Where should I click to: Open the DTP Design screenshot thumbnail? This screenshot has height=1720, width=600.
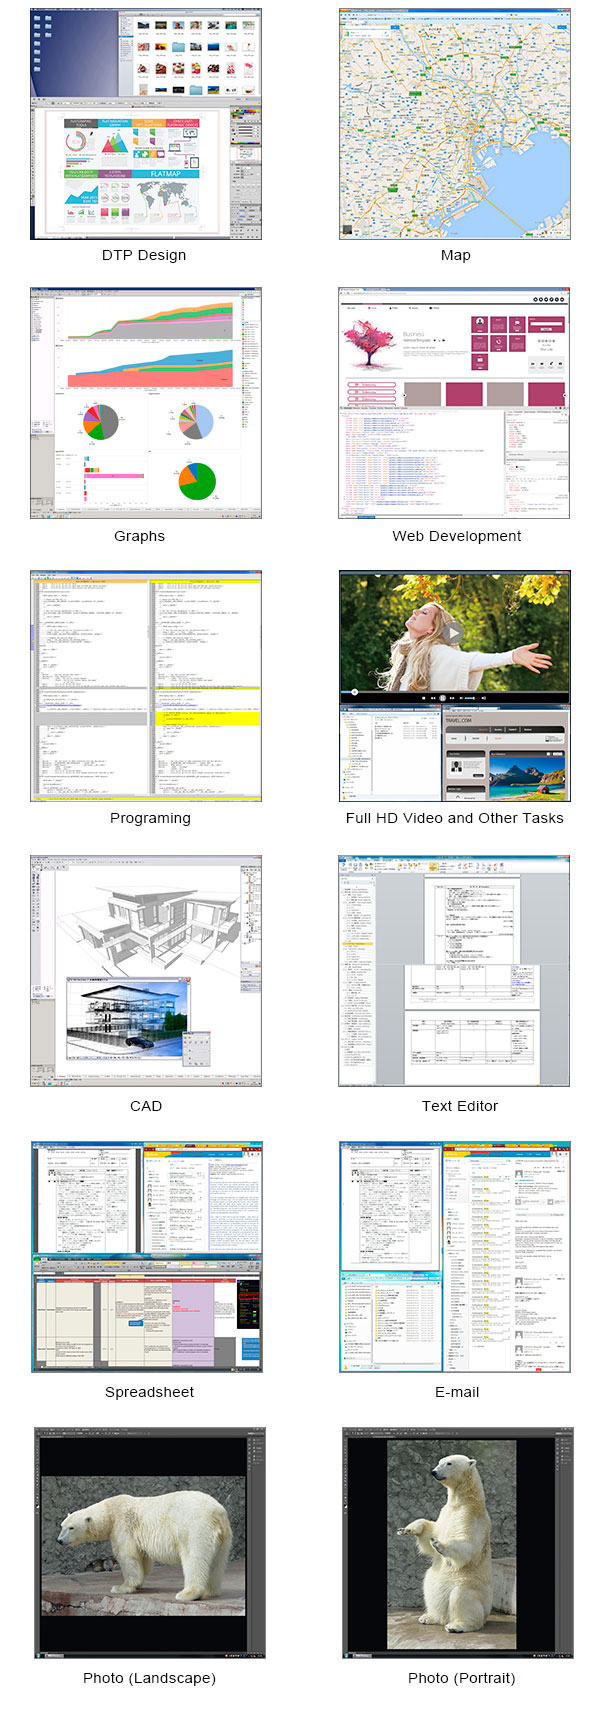point(146,124)
